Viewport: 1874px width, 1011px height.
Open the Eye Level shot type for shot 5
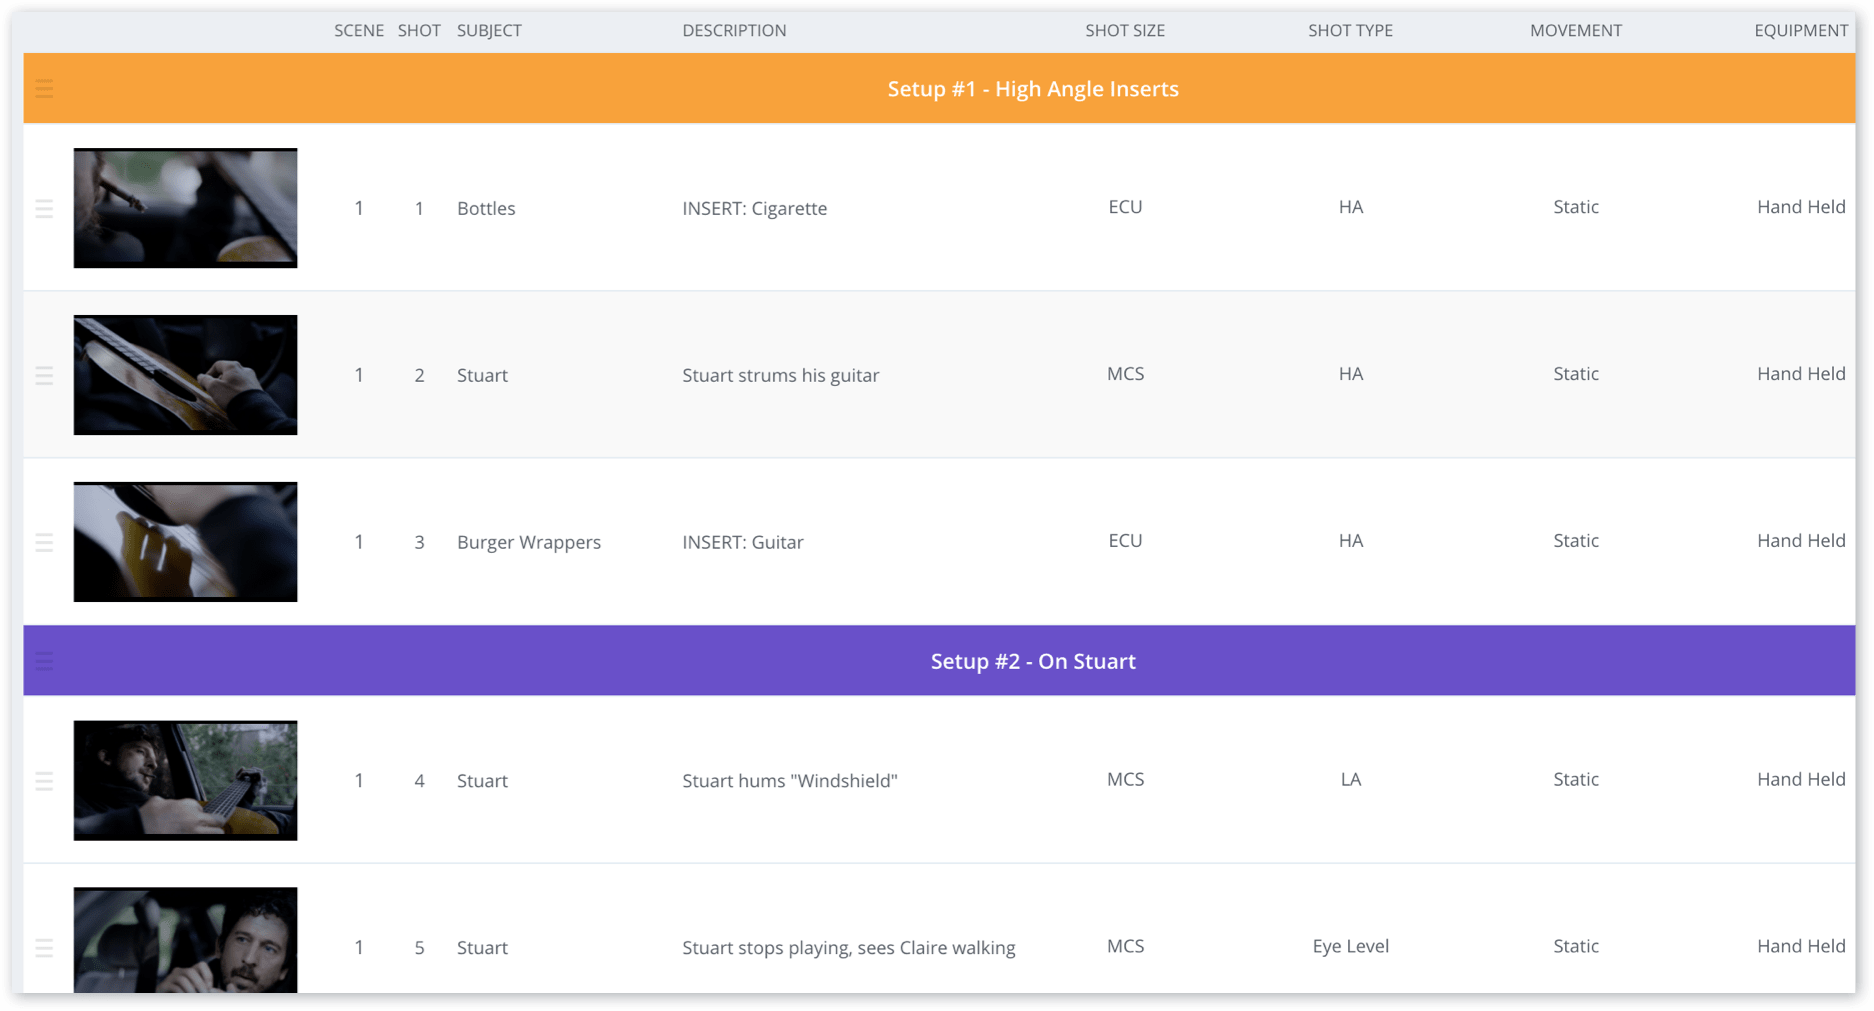tap(1351, 945)
